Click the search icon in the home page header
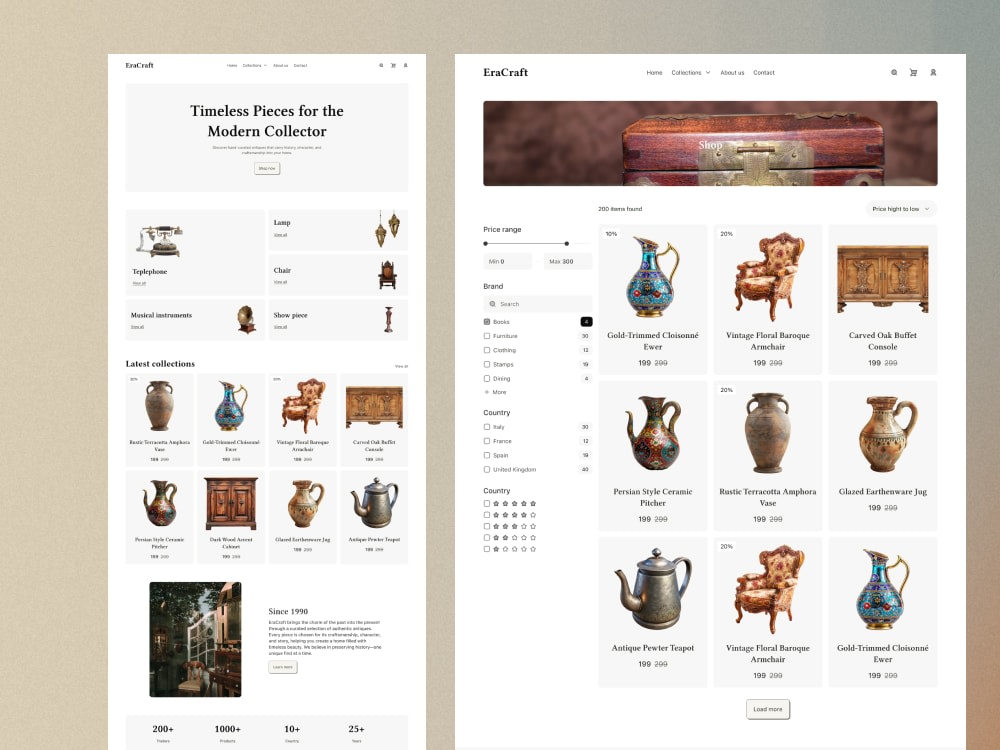This screenshot has height=750, width=1000. coord(381,65)
